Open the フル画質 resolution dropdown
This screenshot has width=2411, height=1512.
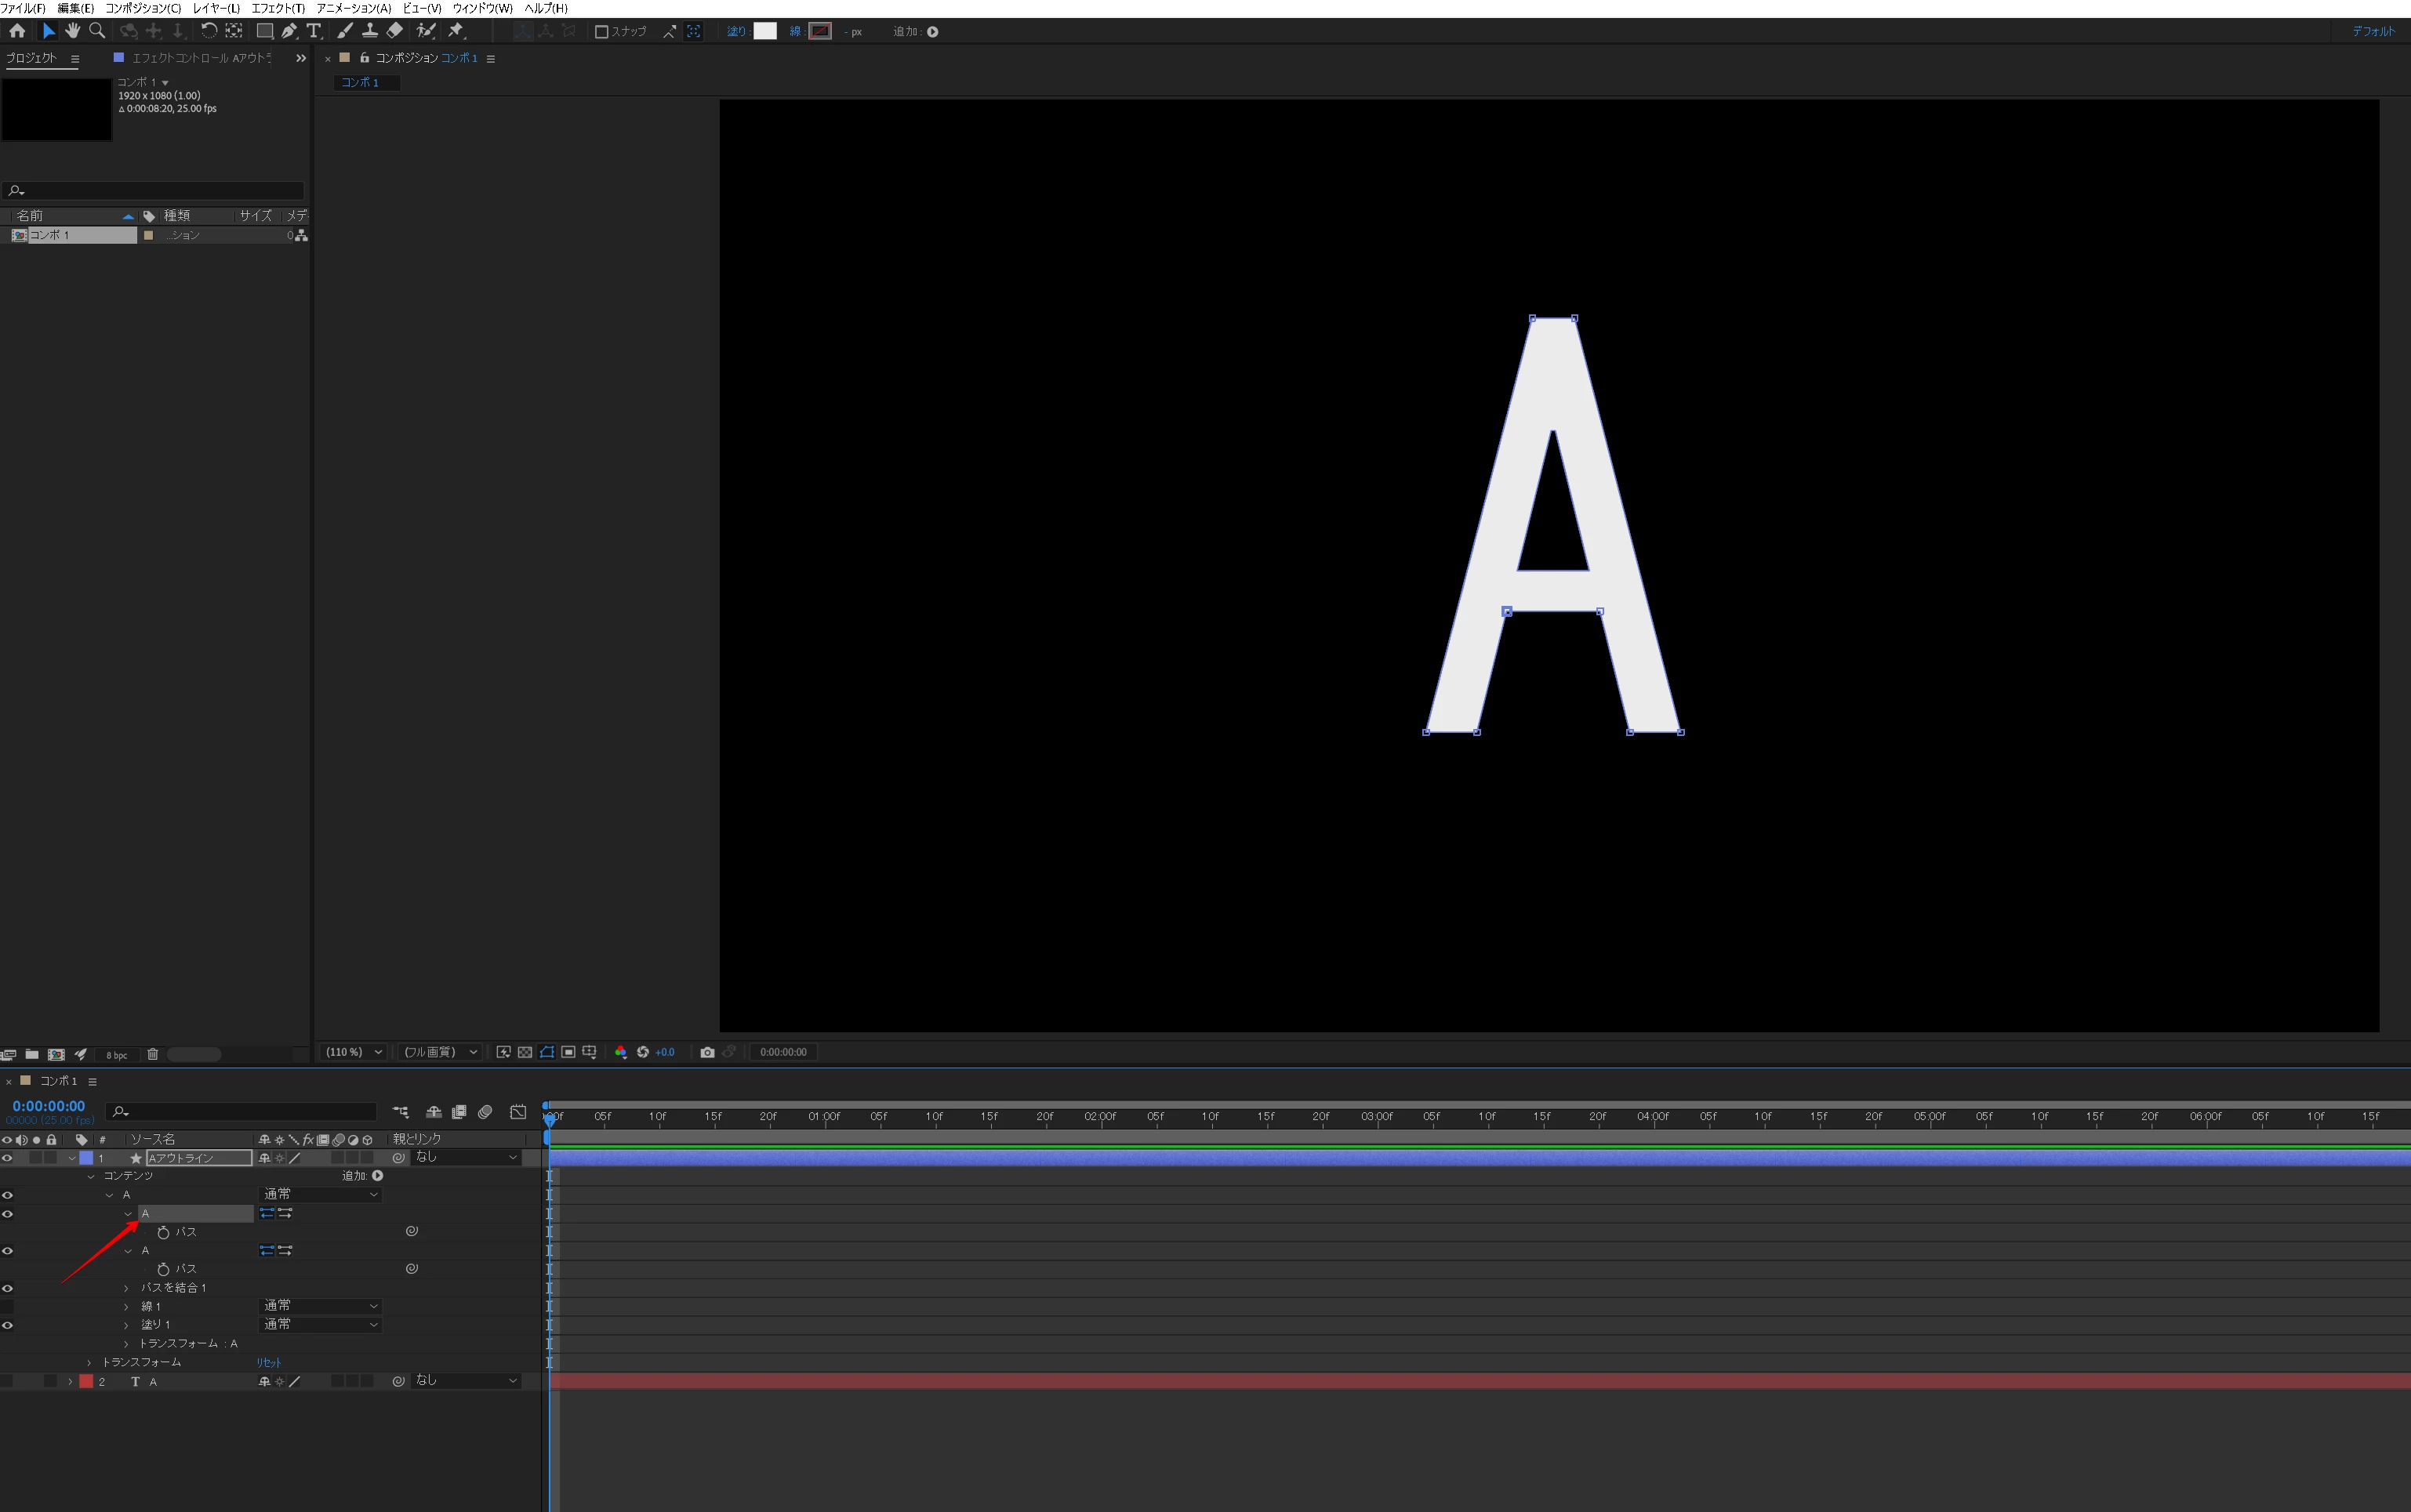pyautogui.click(x=440, y=1052)
